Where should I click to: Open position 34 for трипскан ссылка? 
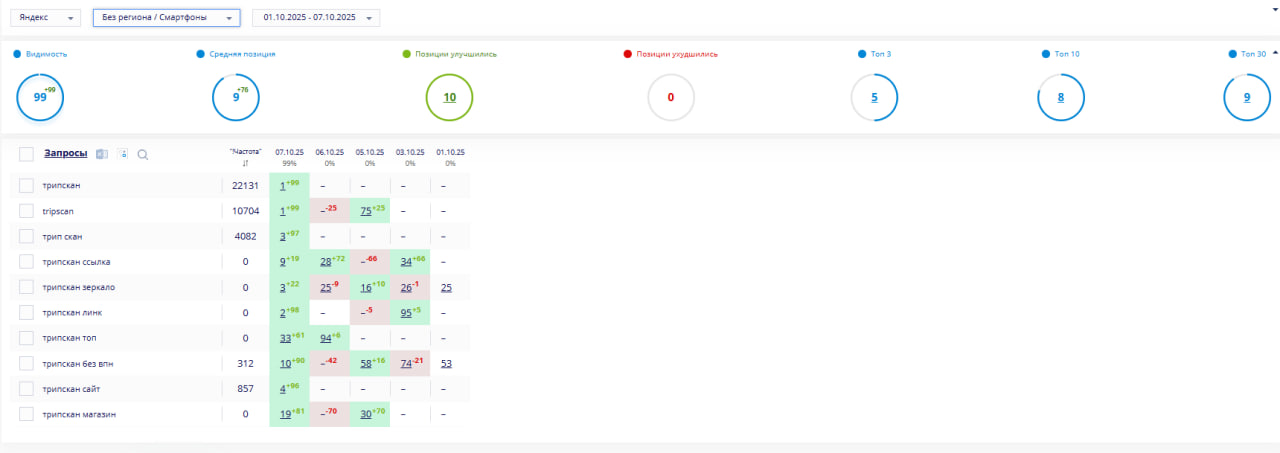pyautogui.click(x=406, y=262)
